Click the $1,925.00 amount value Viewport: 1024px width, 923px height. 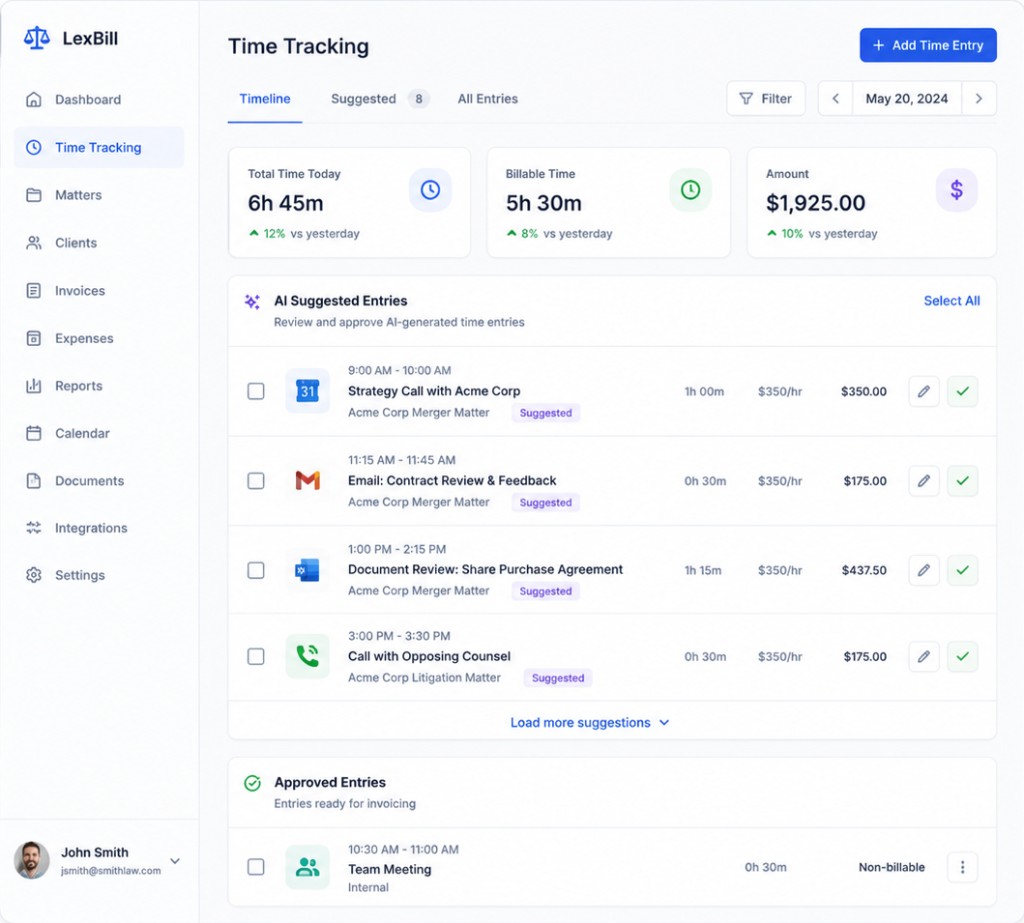816,203
